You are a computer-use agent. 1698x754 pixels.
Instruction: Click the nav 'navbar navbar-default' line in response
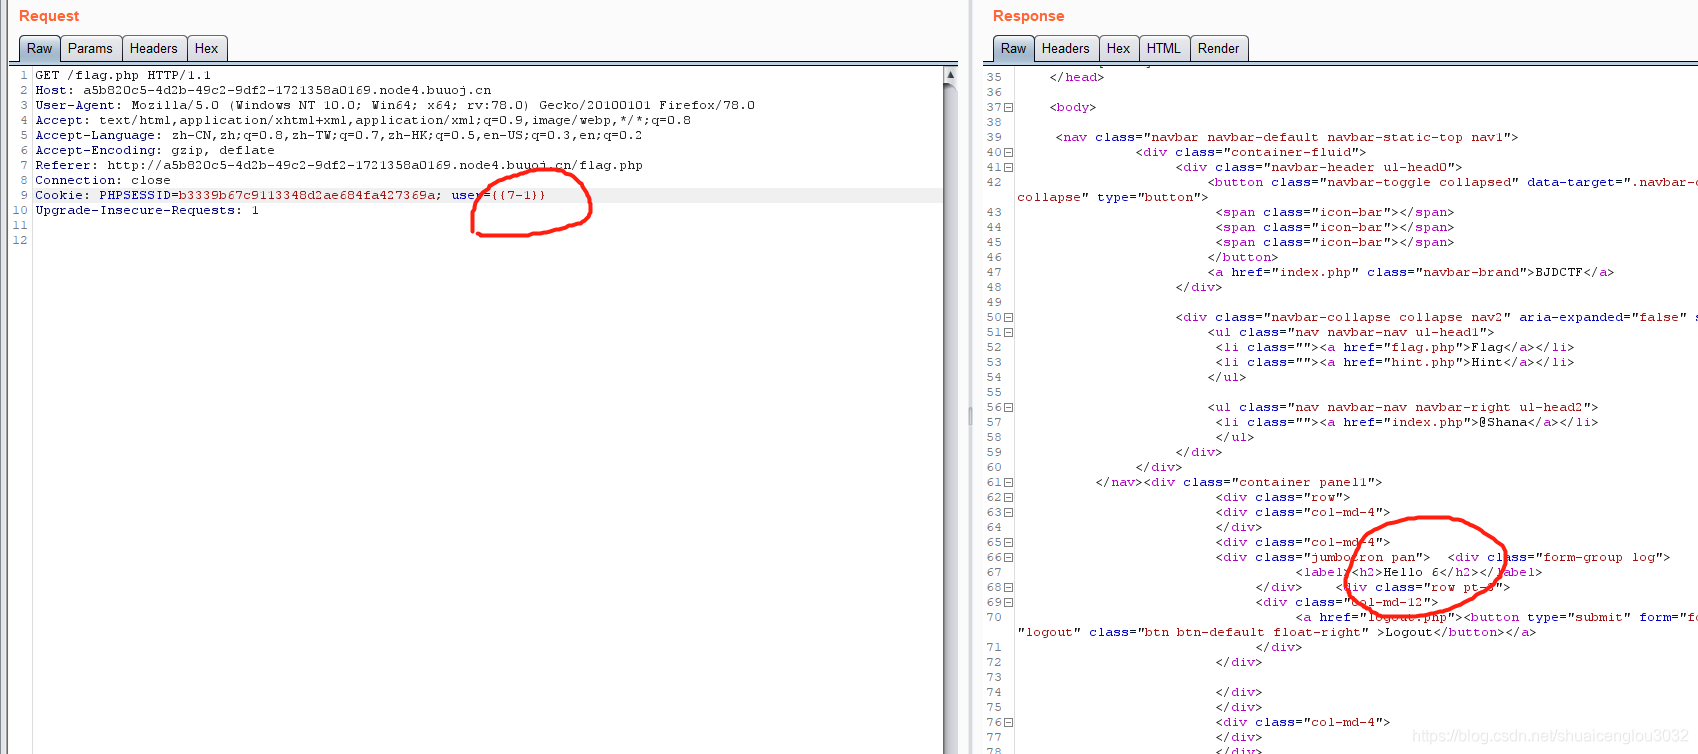click(1287, 137)
